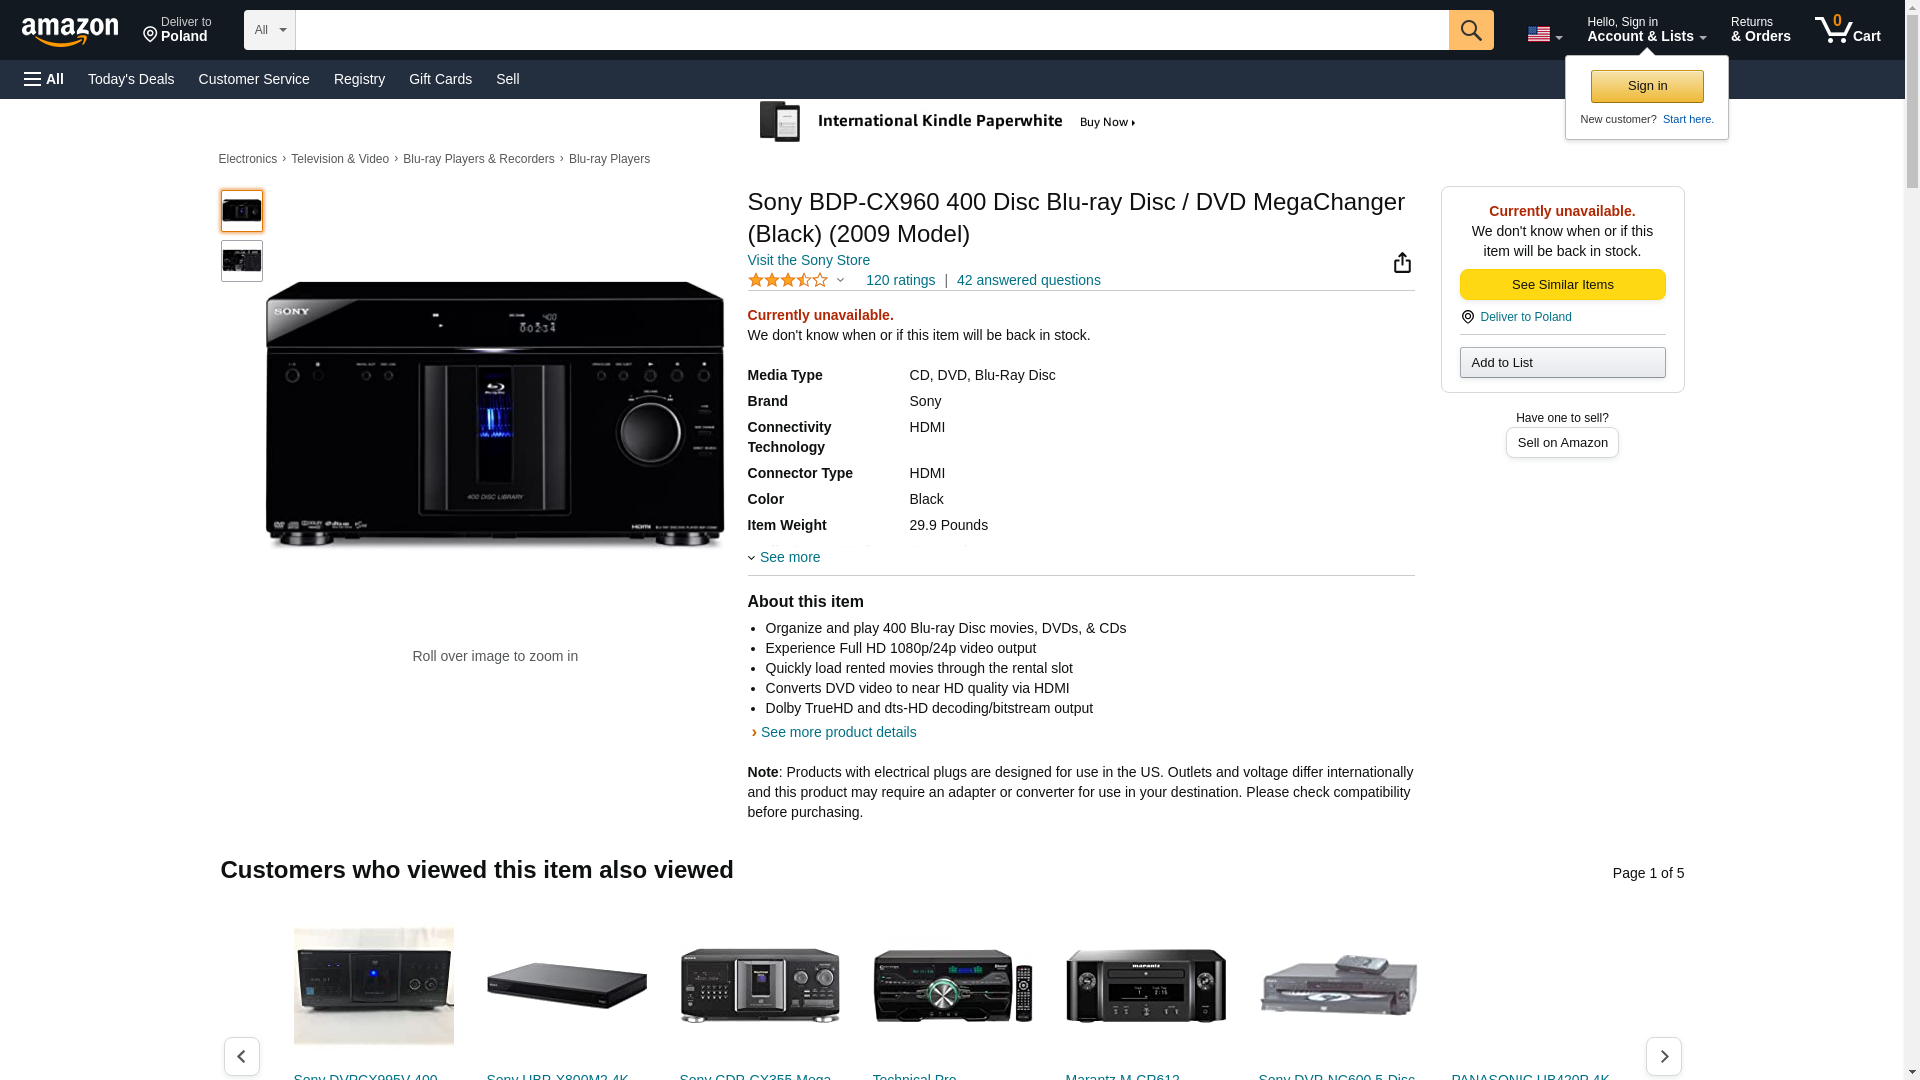Click the magnifying glass search button
This screenshot has width=1920, height=1080.
(1470, 30)
